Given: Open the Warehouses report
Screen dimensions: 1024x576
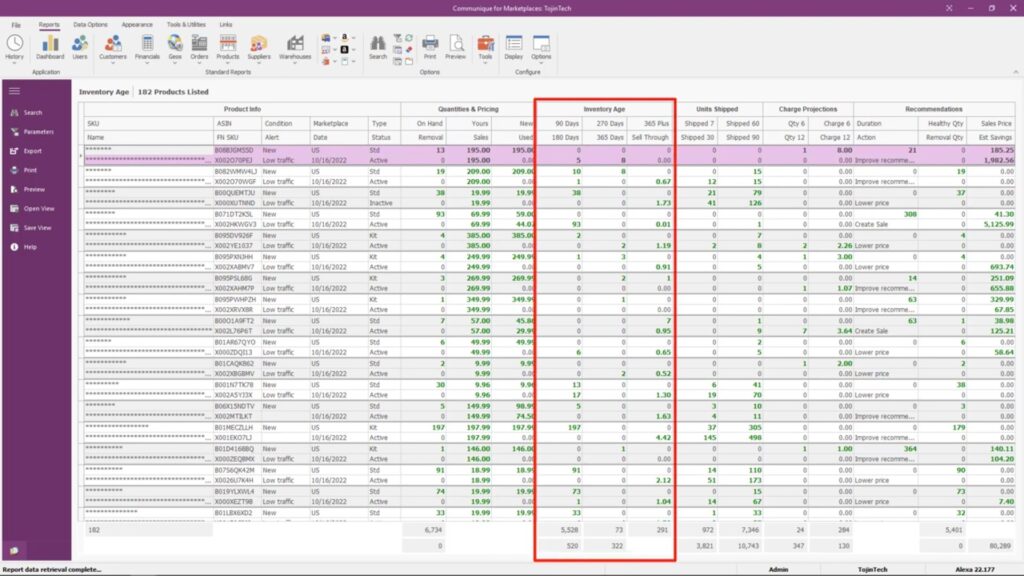Looking at the screenshot, I should (x=295, y=45).
